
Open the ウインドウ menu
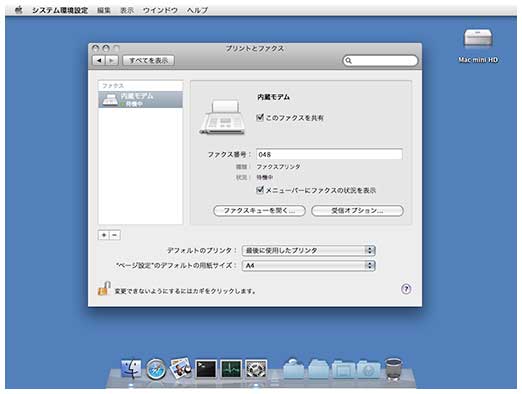click(160, 10)
